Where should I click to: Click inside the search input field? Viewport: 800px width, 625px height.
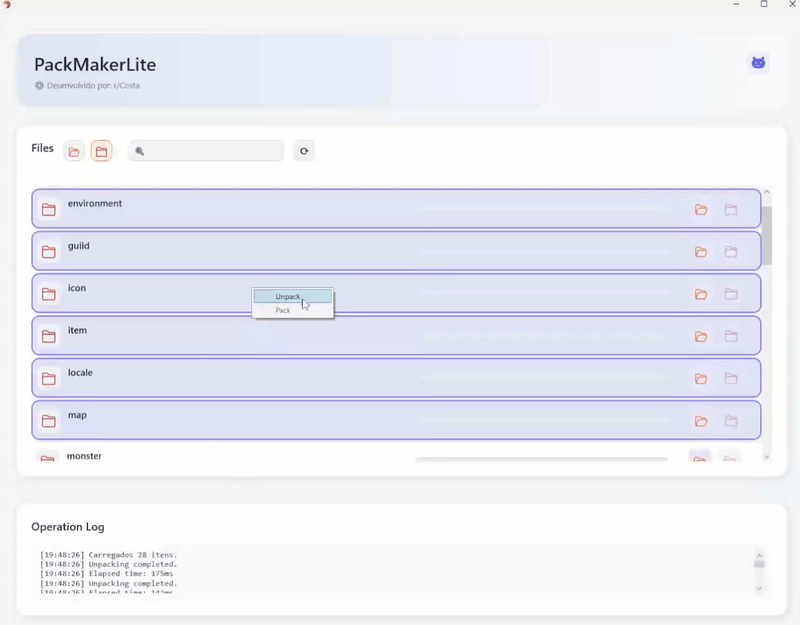[205, 150]
